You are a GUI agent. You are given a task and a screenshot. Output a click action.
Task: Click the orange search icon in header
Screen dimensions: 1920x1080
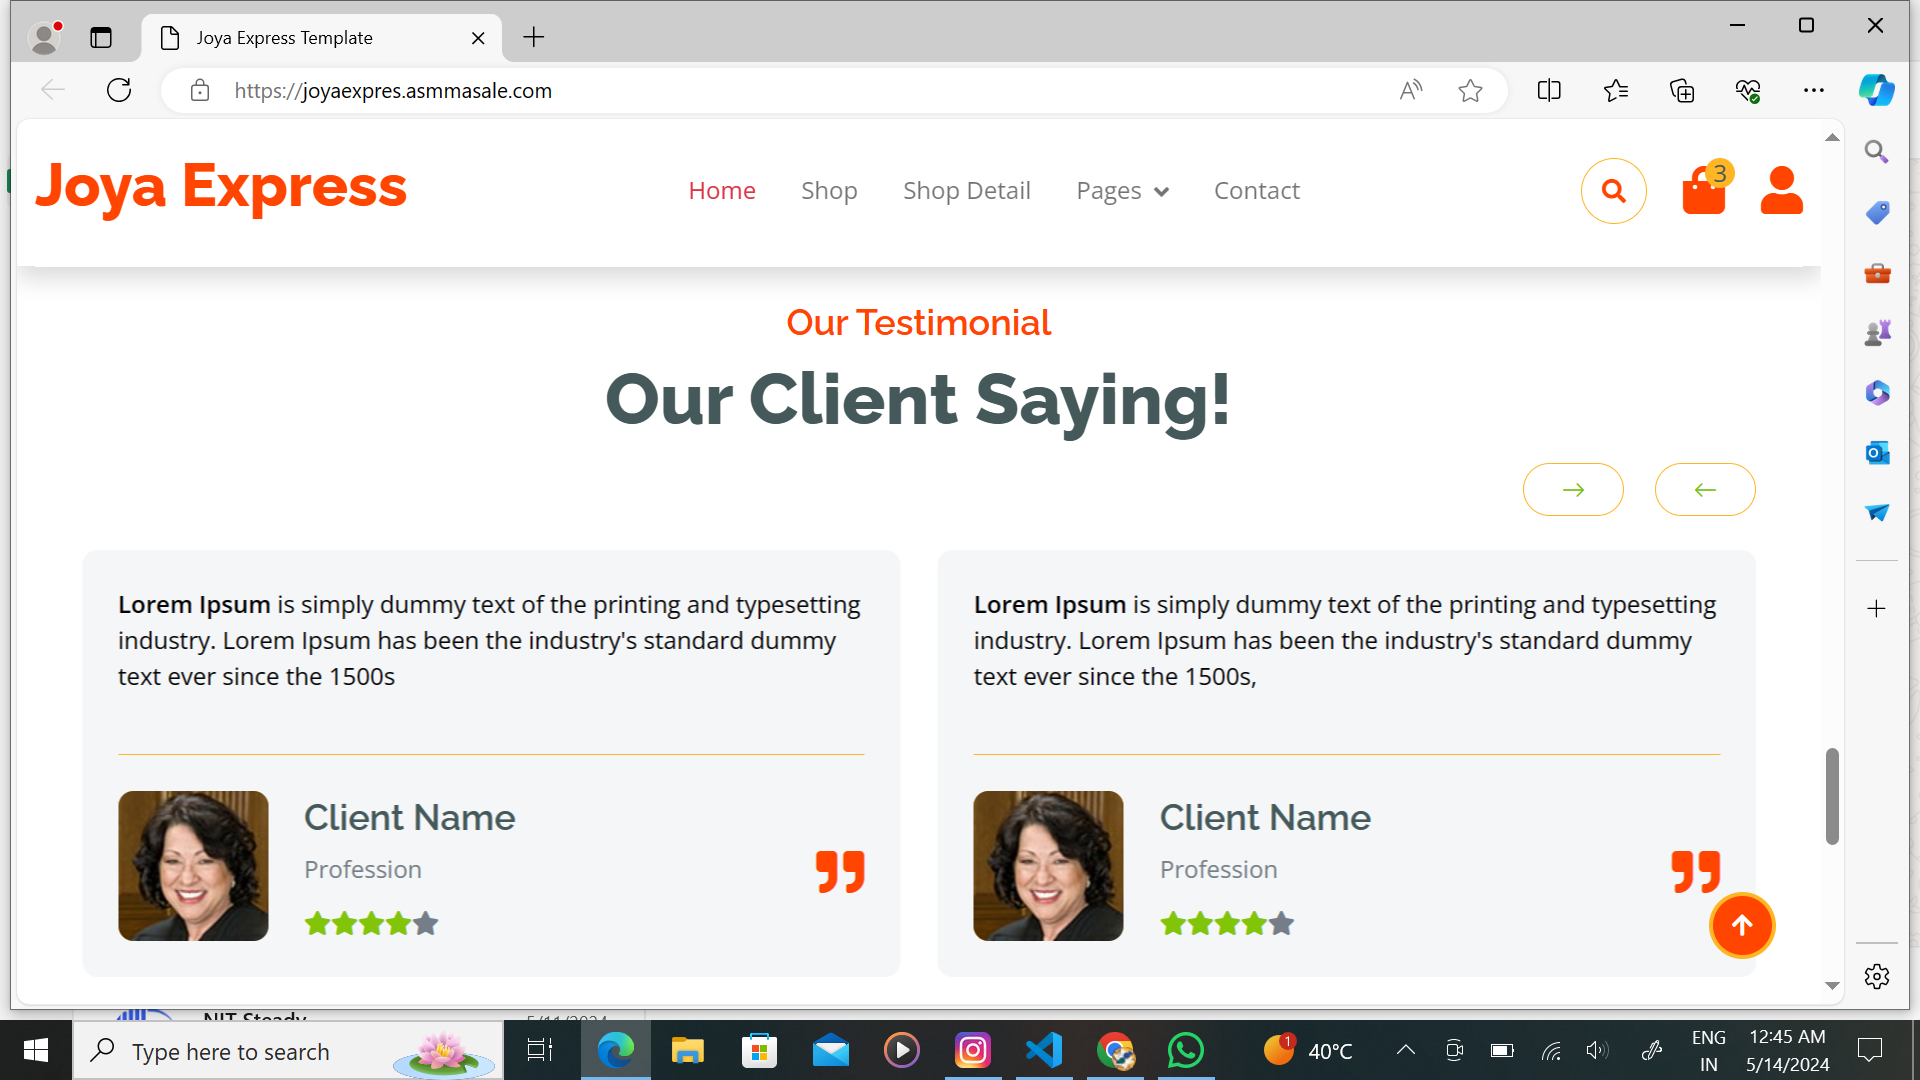[x=1613, y=191]
